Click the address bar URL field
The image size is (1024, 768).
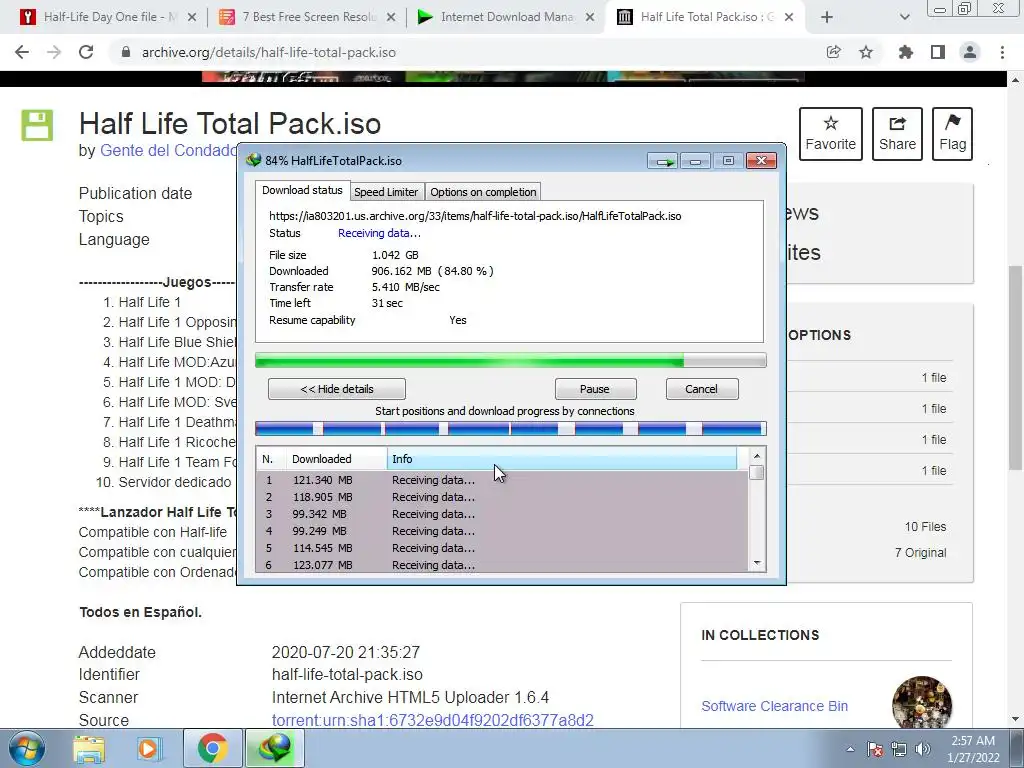point(470,52)
